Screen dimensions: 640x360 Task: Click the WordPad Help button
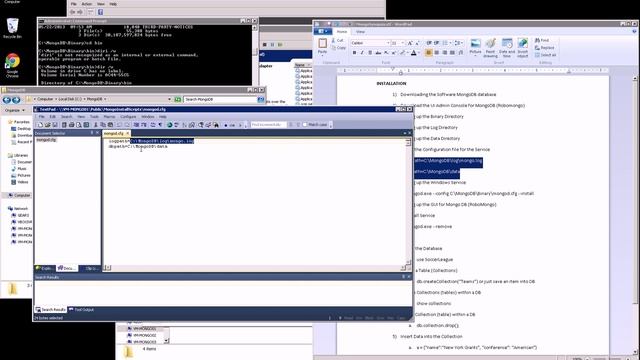click(x=634, y=31)
